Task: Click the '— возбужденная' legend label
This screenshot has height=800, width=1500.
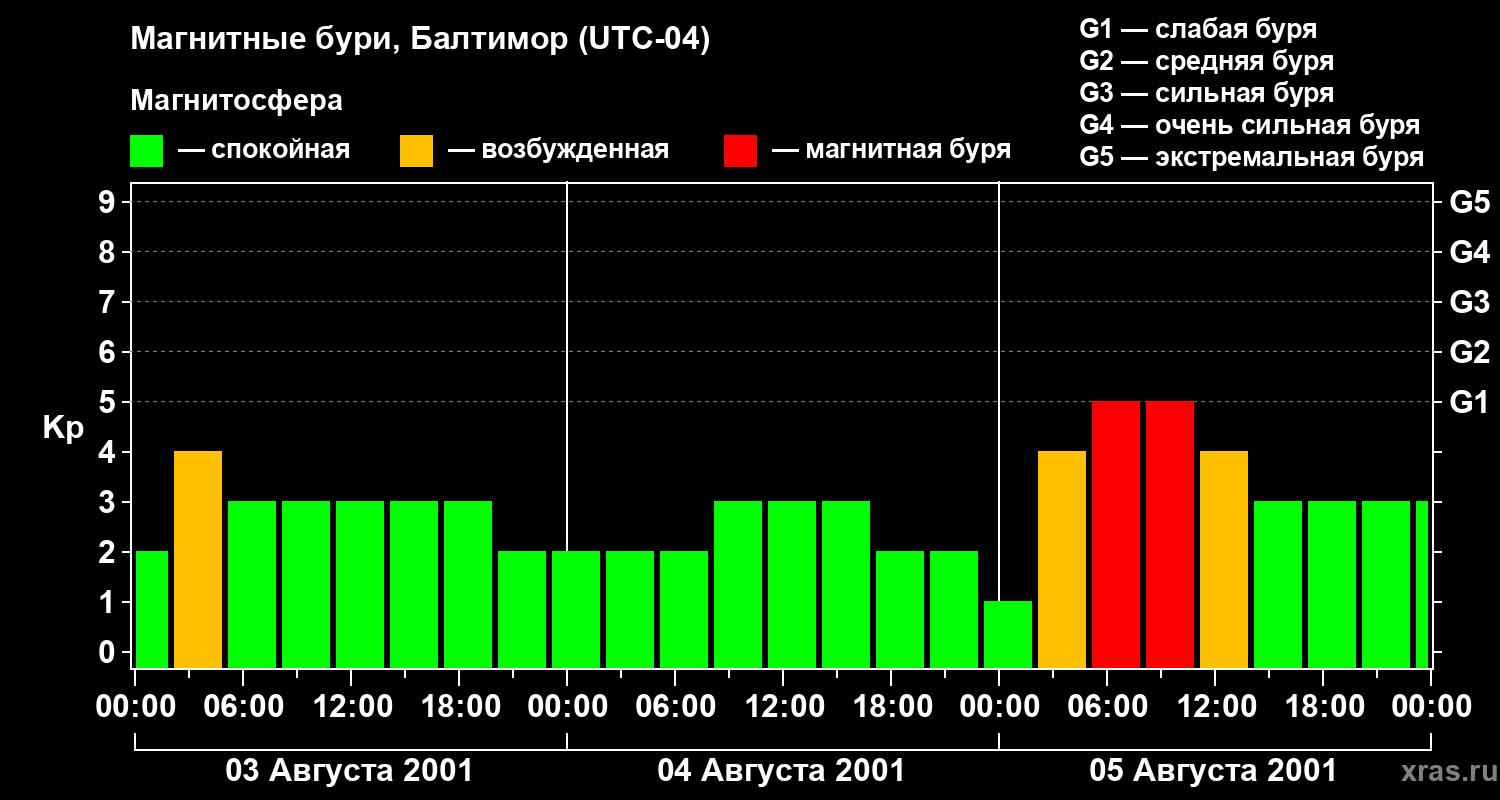Action: 558,150
